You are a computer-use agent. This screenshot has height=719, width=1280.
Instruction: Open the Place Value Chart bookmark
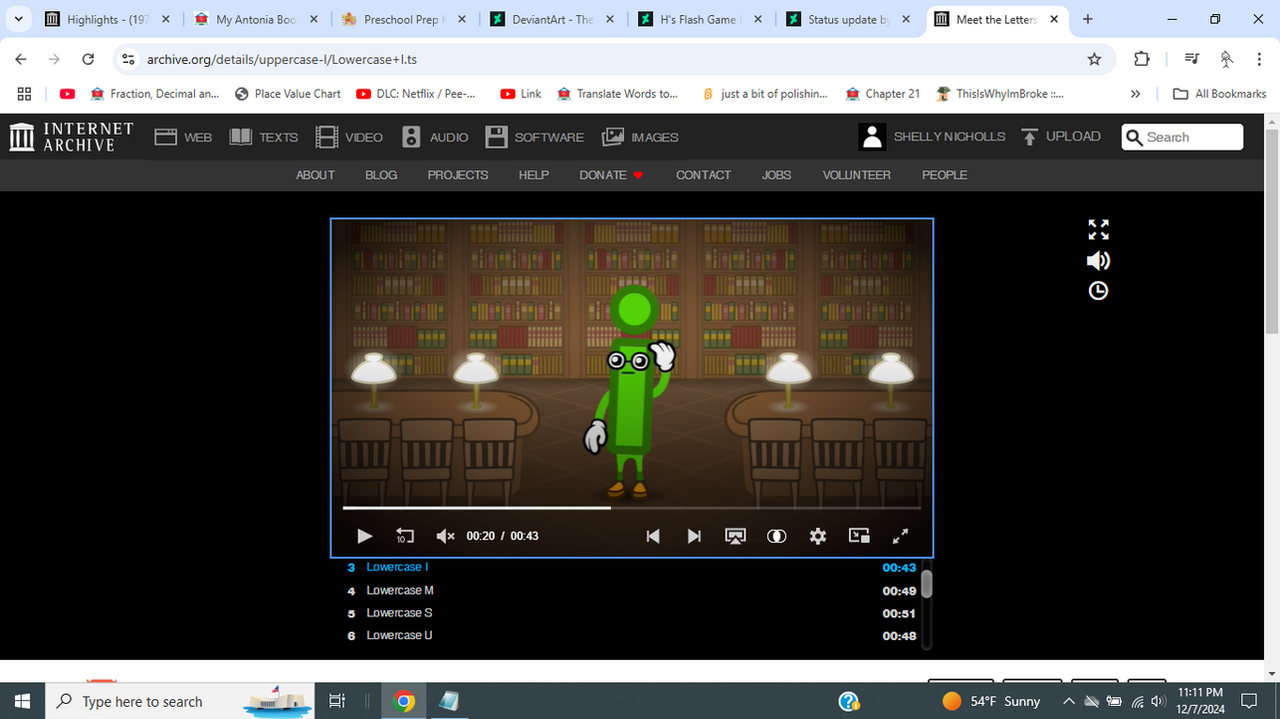pos(288,94)
